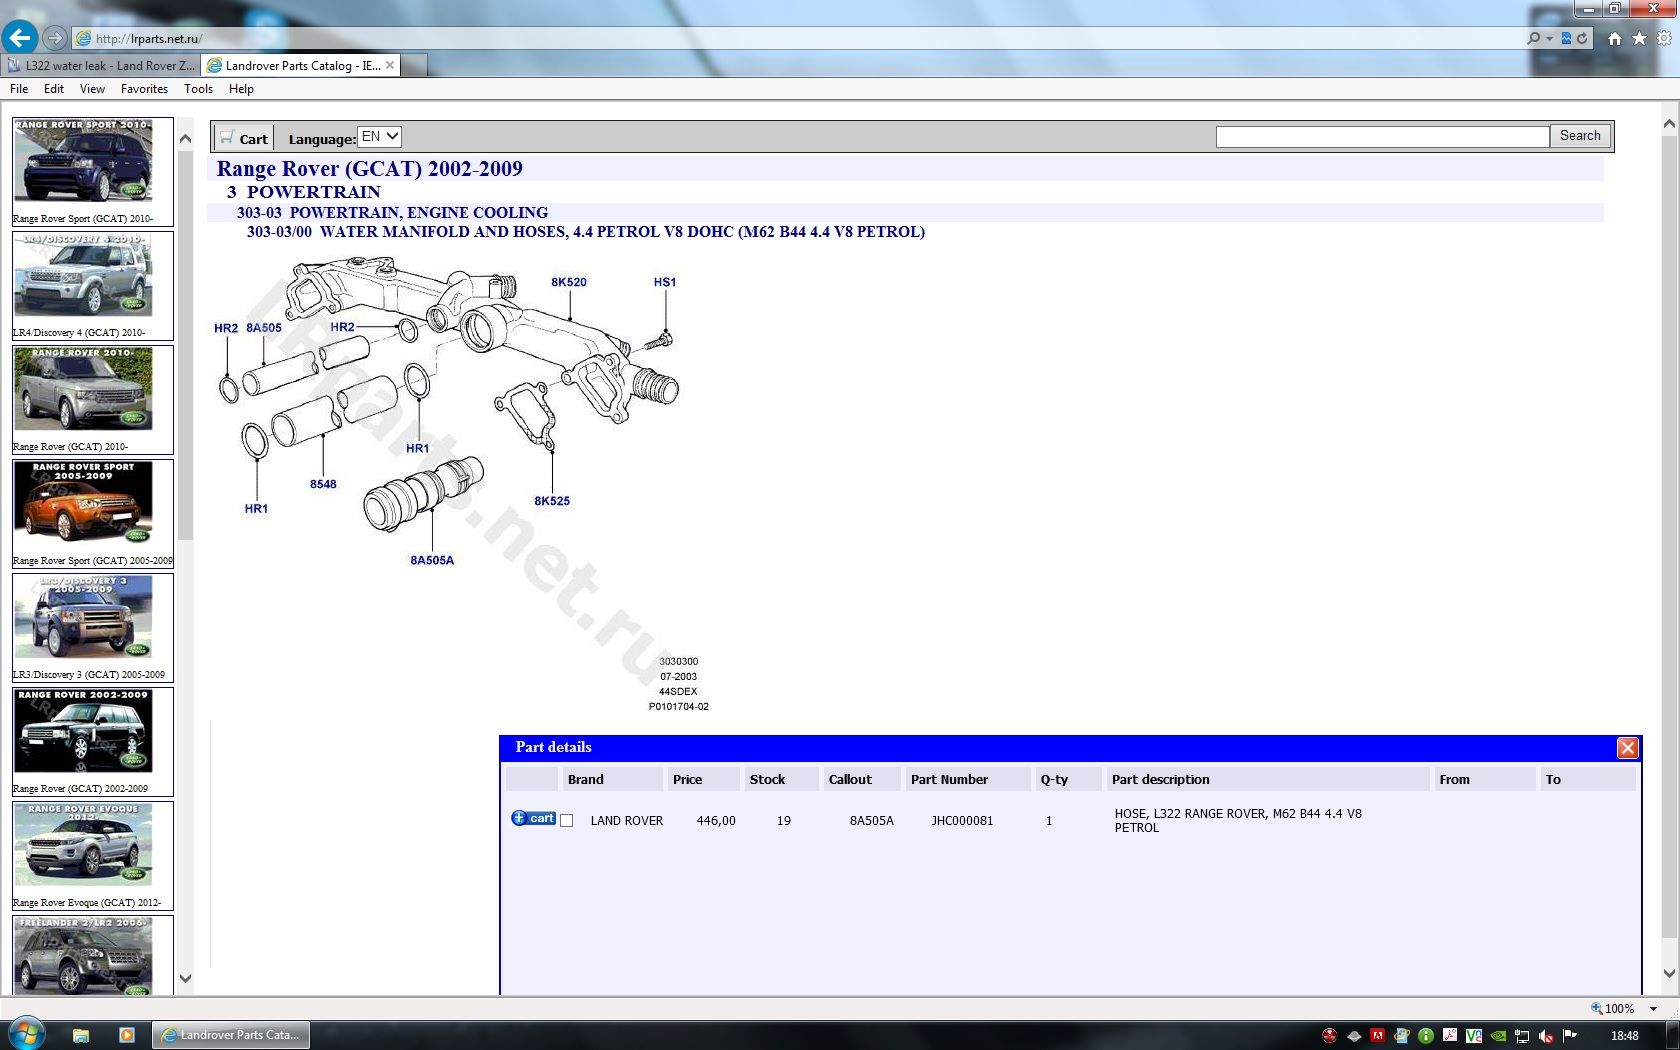1680x1050 pixels.
Task: Refresh the page with reload icon
Action: pyautogui.click(x=1582, y=38)
